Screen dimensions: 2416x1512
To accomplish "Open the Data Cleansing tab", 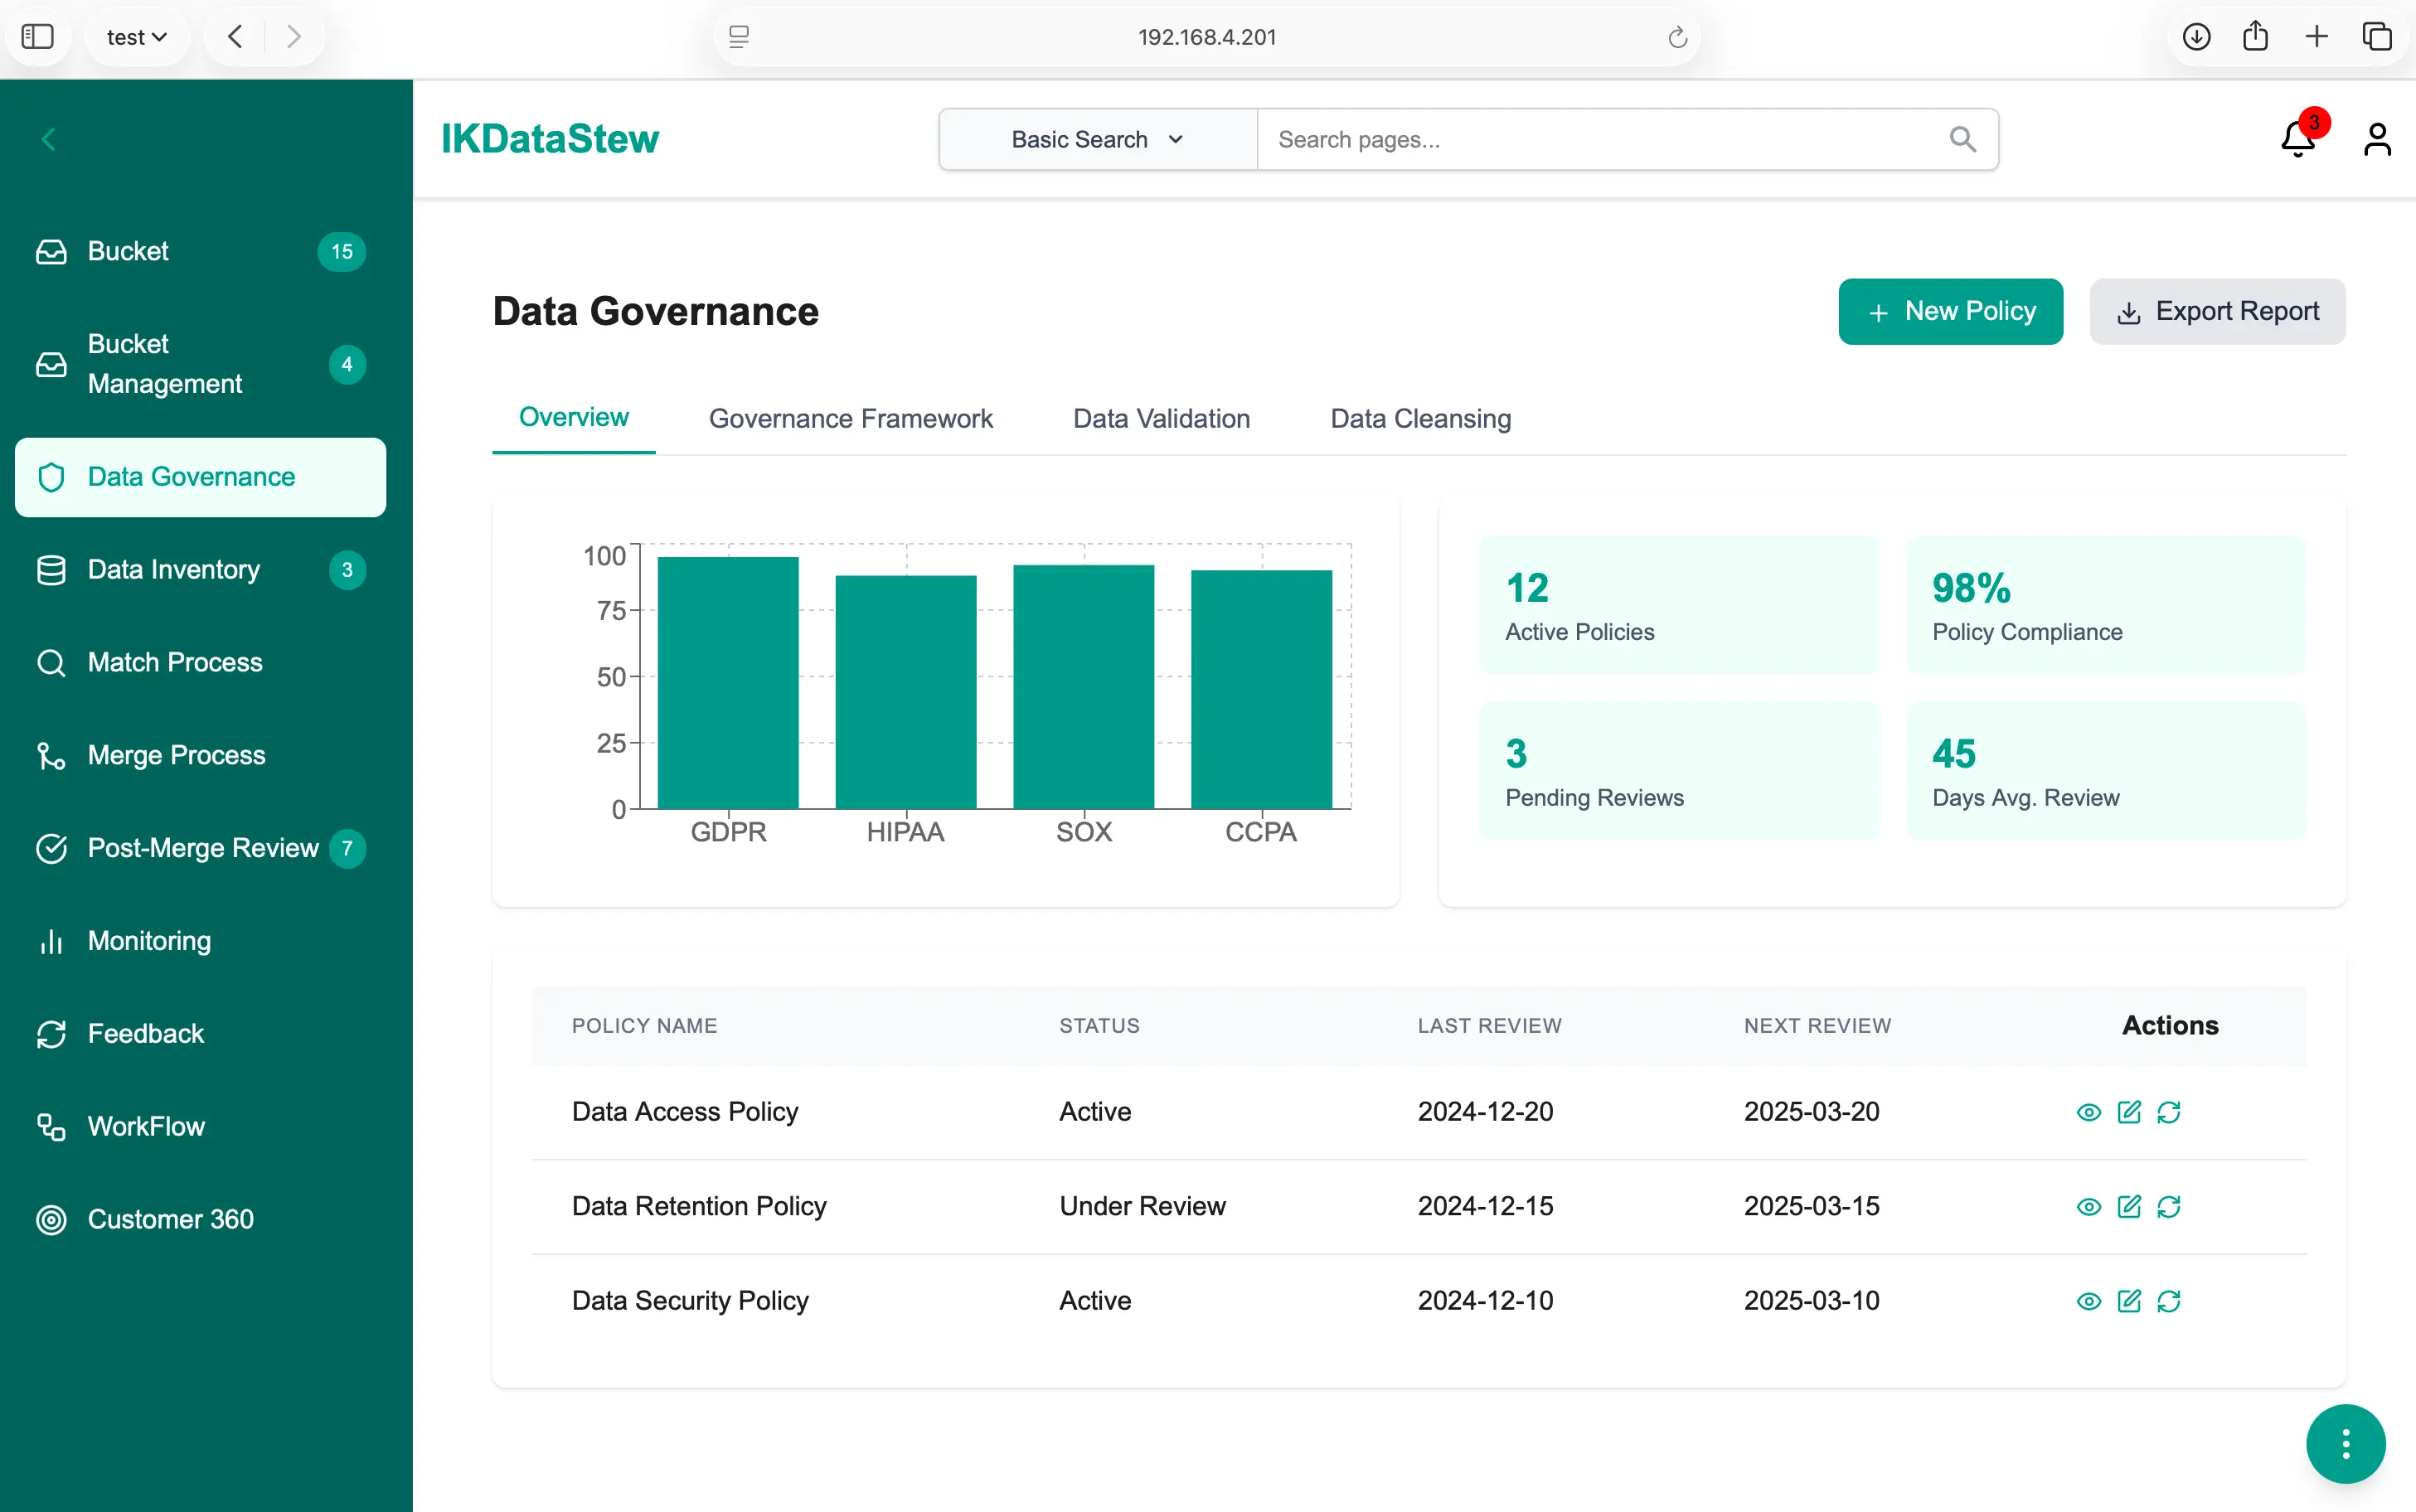I will click(x=1420, y=418).
